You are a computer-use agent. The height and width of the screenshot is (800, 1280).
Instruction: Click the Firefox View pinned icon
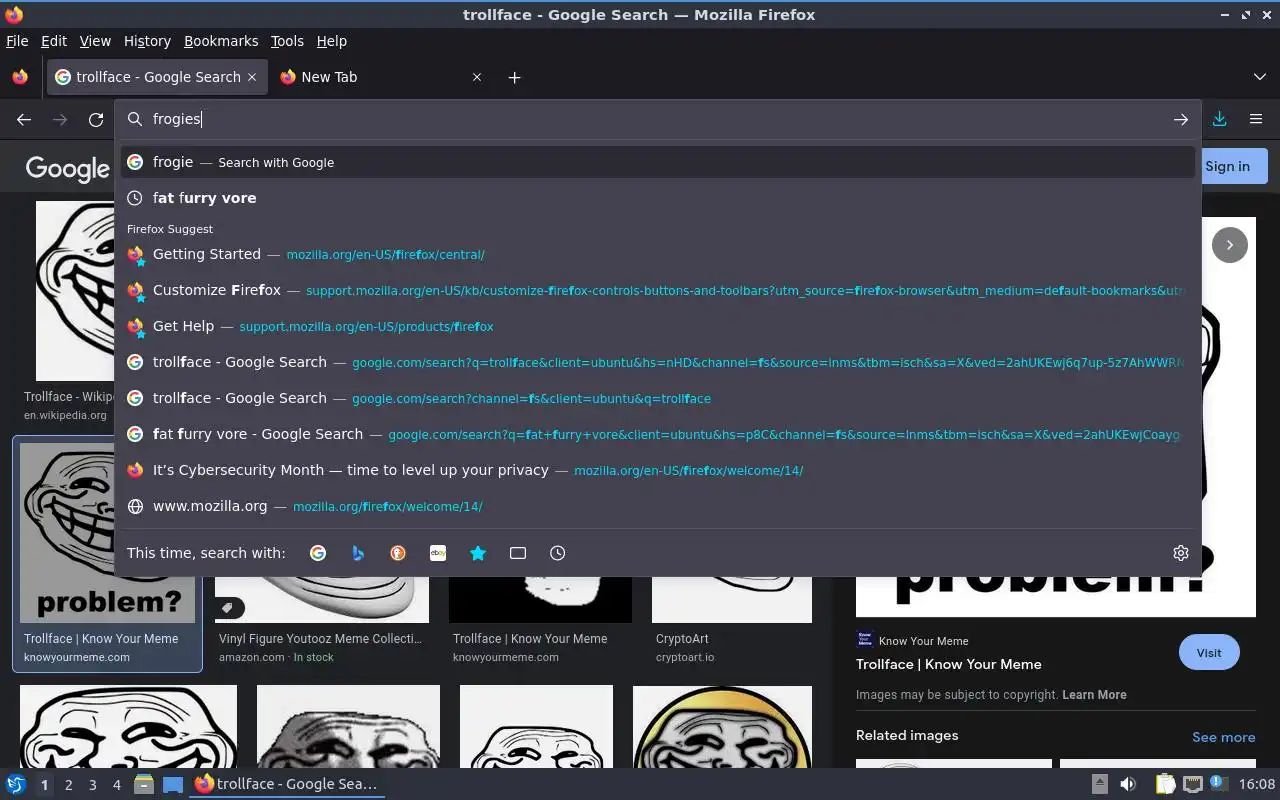(x=20, y=77)
